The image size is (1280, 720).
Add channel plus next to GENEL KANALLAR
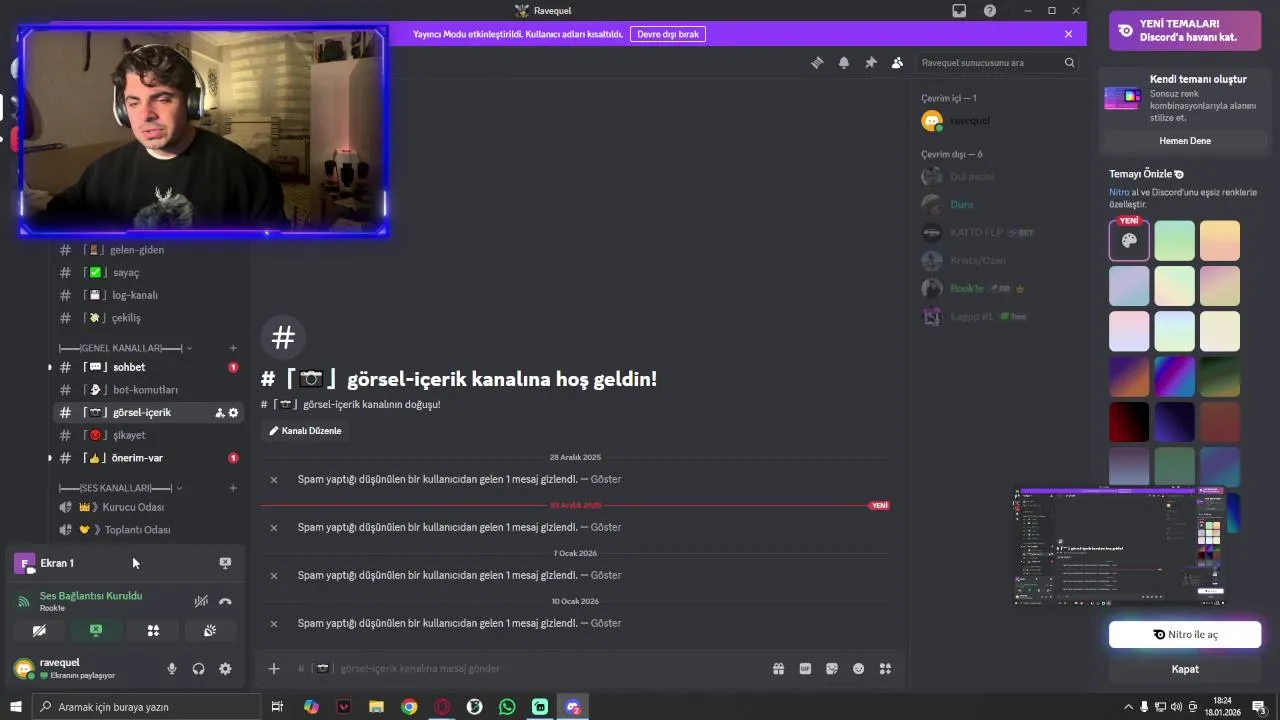point(233,348)
